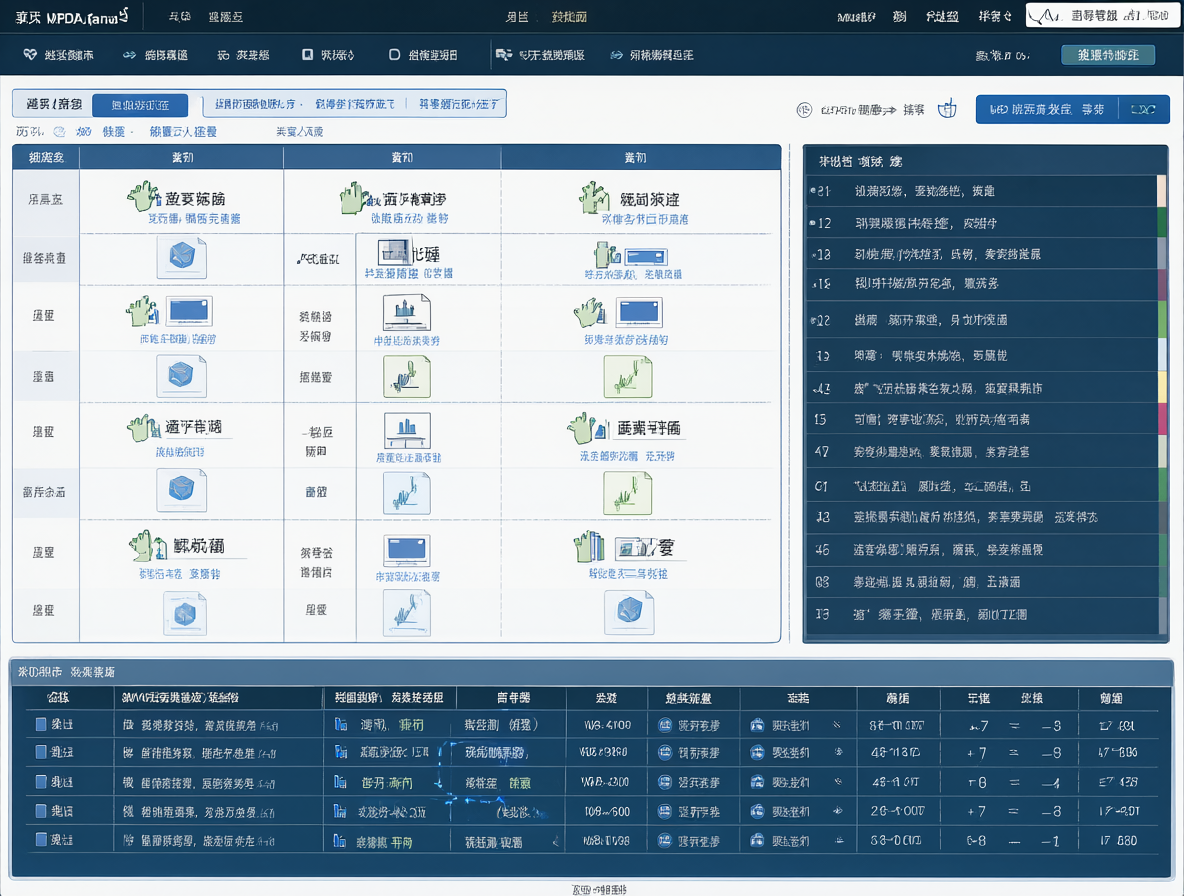Open the blue line chart document, sixth grid row

(406, 493)
